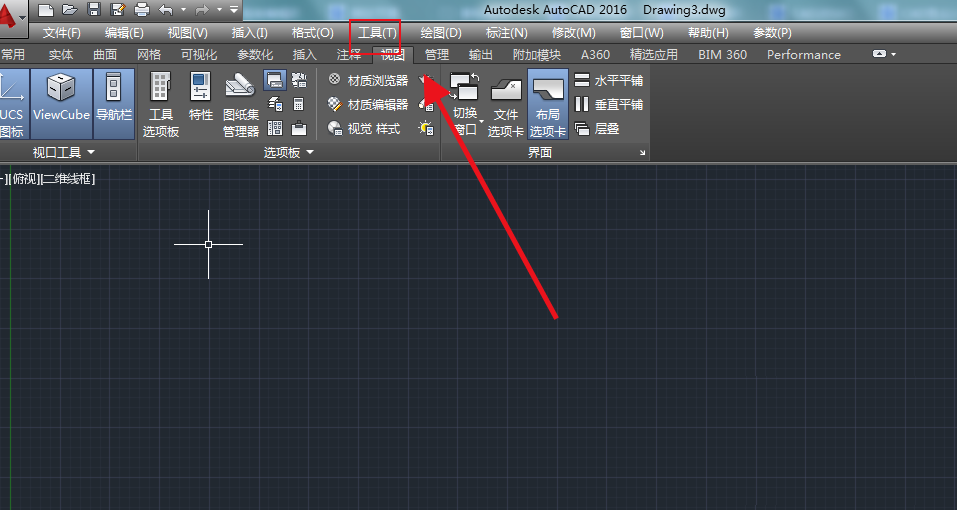Switch to the 参数化 ribbon tab
Viewport: 957px width, 510px height.
[255, 55]
